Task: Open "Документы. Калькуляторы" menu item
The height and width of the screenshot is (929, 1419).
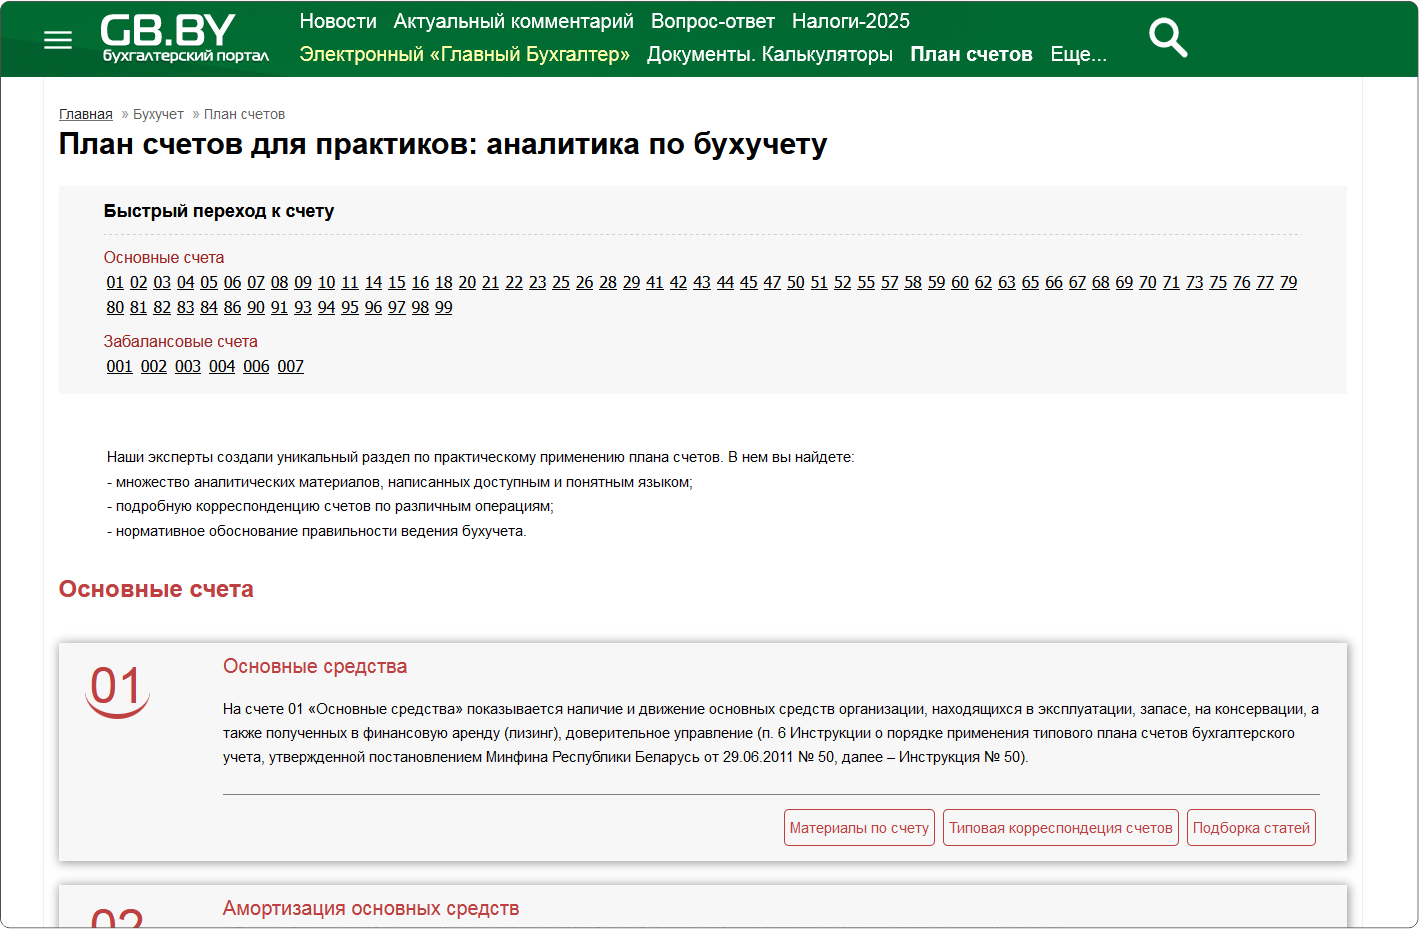Action: 769,54
